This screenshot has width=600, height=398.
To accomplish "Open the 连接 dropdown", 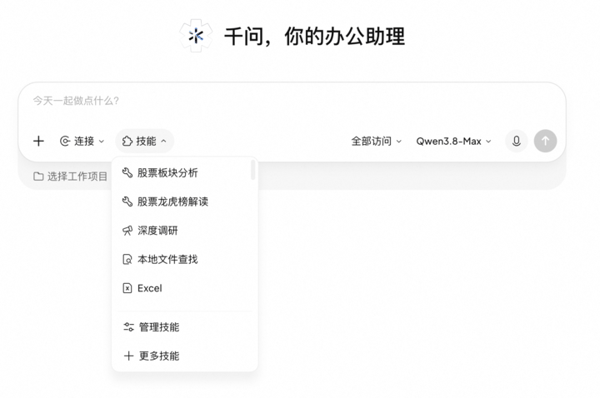I will pyautogui.click(x=82, y=141).
